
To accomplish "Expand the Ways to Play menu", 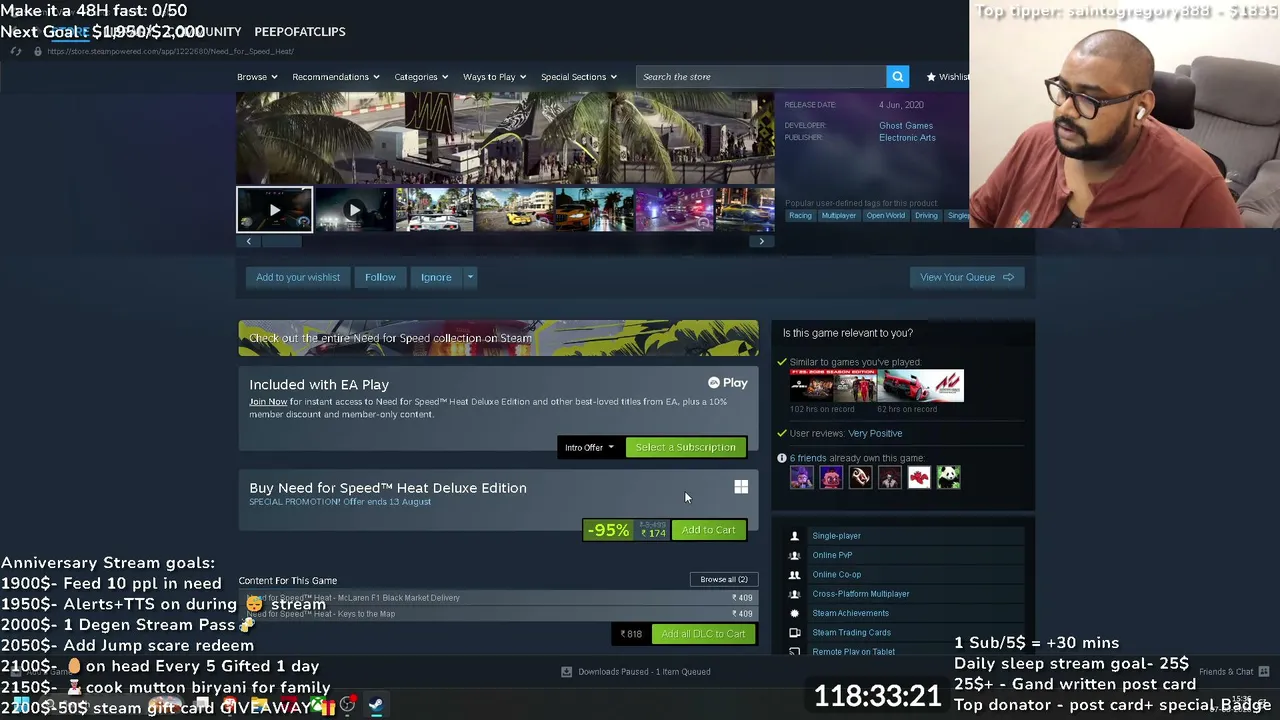I will (494, 77).
